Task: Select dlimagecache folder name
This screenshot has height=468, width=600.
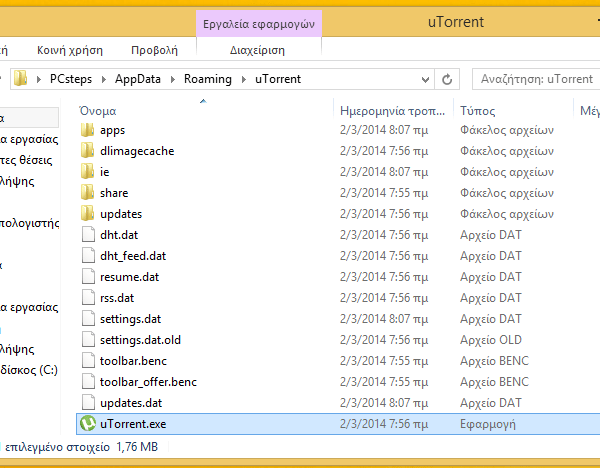Action: coord(137,151)
